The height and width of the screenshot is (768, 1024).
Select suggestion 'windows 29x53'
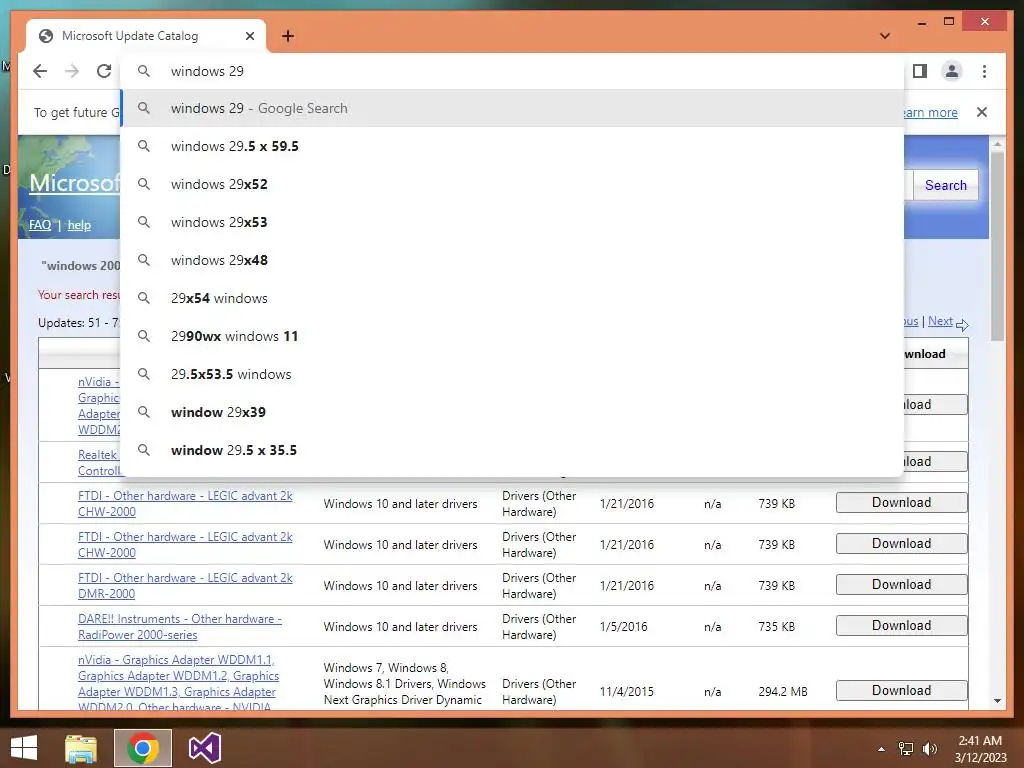[513, 222]
